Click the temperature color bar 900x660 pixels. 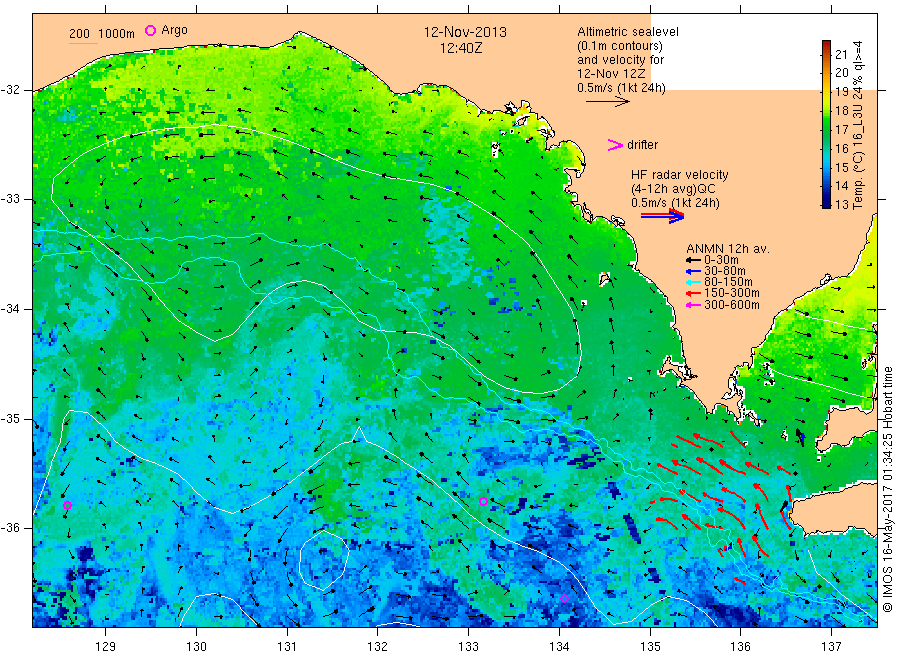[827, 124]
